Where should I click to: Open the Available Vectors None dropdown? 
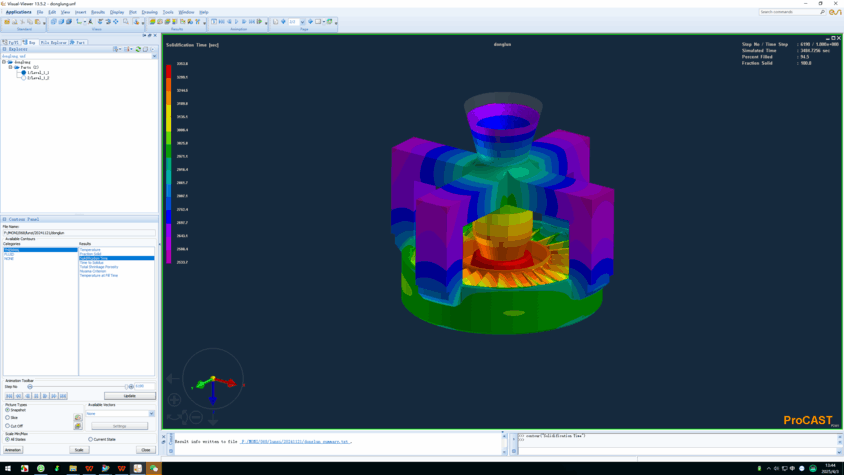[x=151, y=414]
